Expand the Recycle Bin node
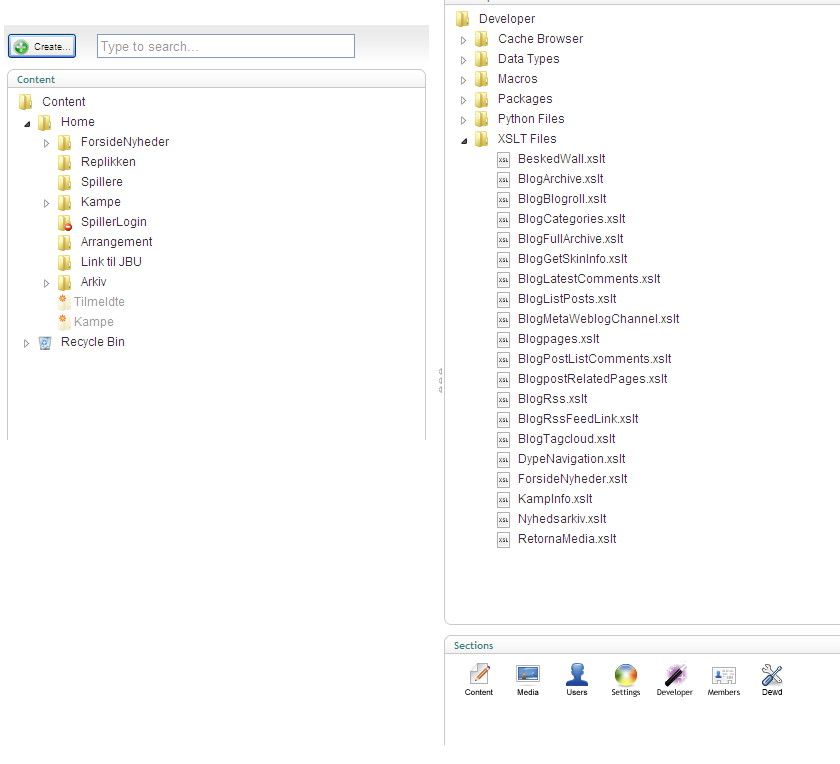The height and width of the screenshot is (764, 840). 26,343
